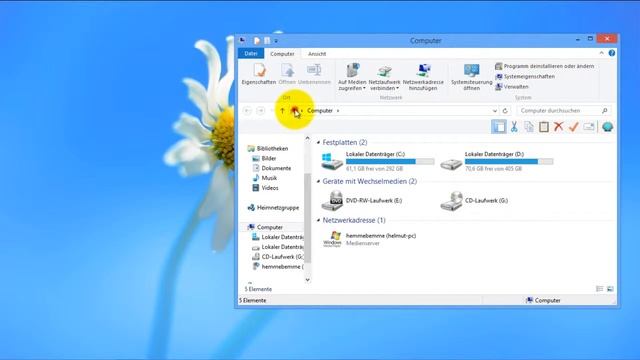Viewport: 640px width, 360px height.
Task: Open Bibliotheken in the navigation pane
Action: (x=268, y=149)
